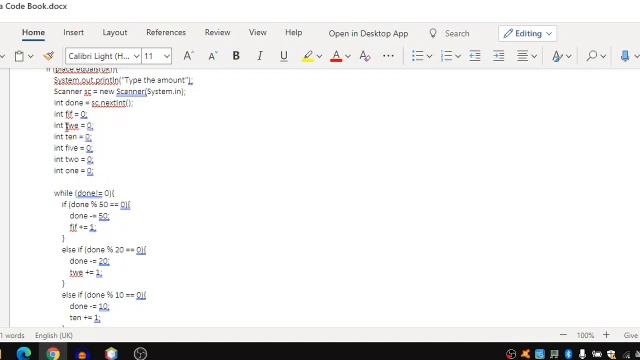This screenshot has width=640, height=360.
Task: Expand Find options arrow
Action: 603,56
